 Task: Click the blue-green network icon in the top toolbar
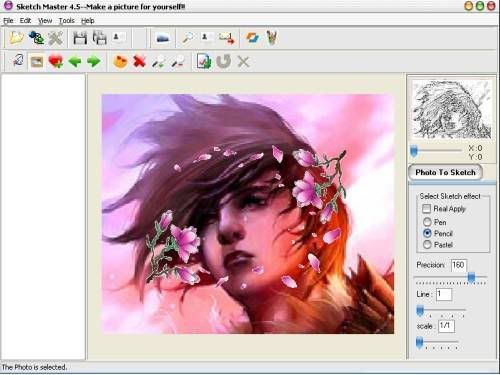(36, 38)
